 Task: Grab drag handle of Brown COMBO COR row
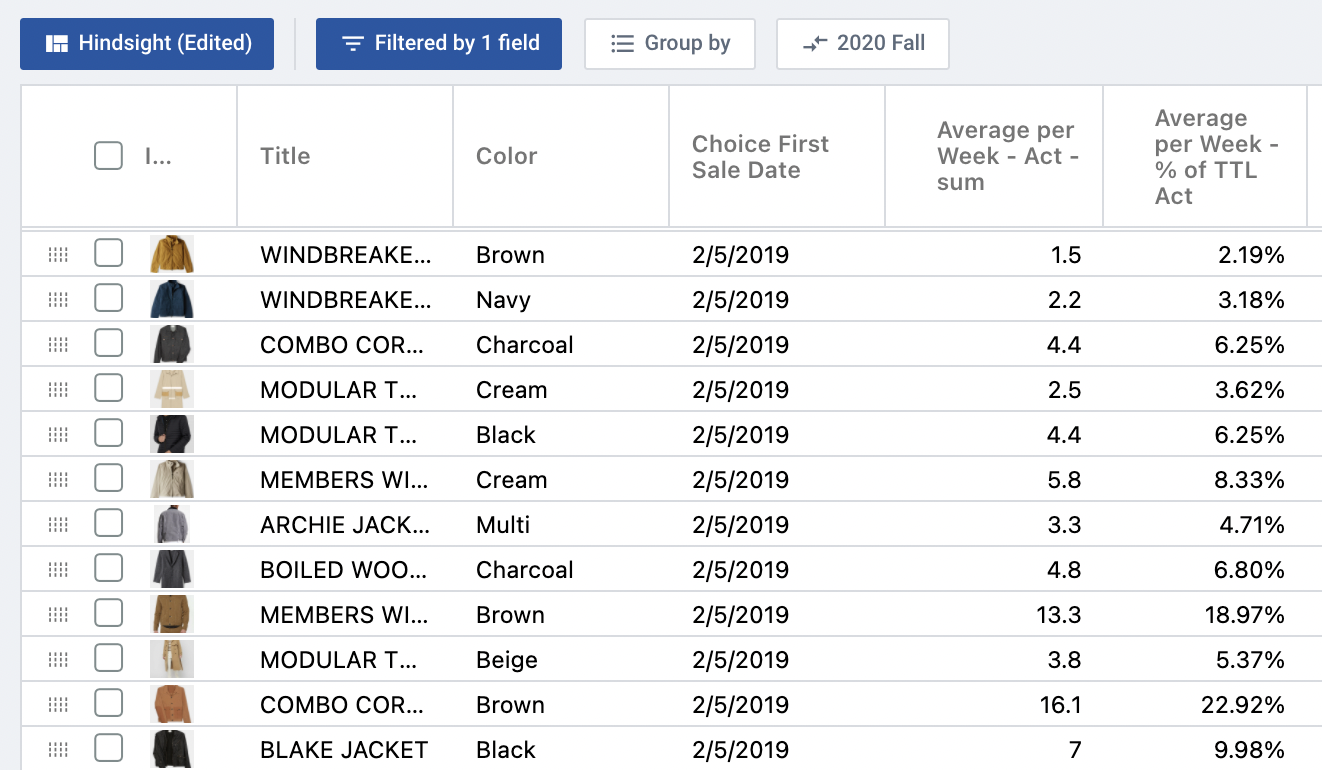[58, 705]
